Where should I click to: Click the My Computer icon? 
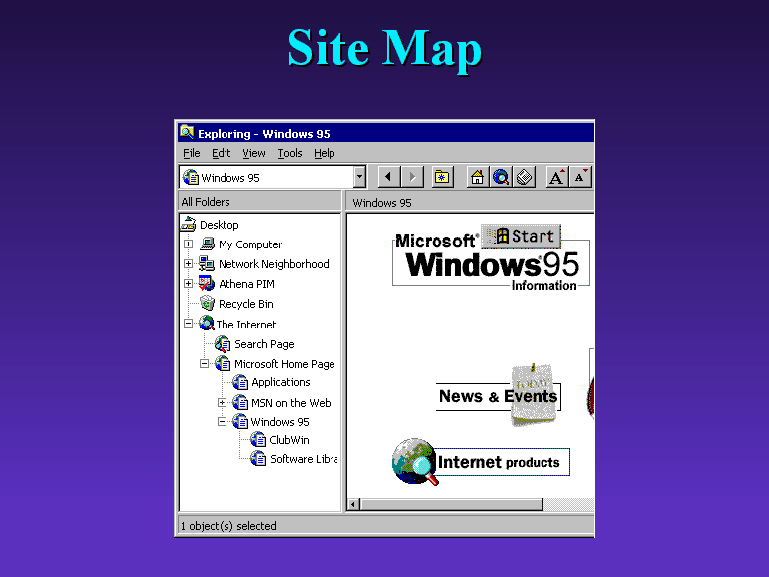[x=207, y=244]
